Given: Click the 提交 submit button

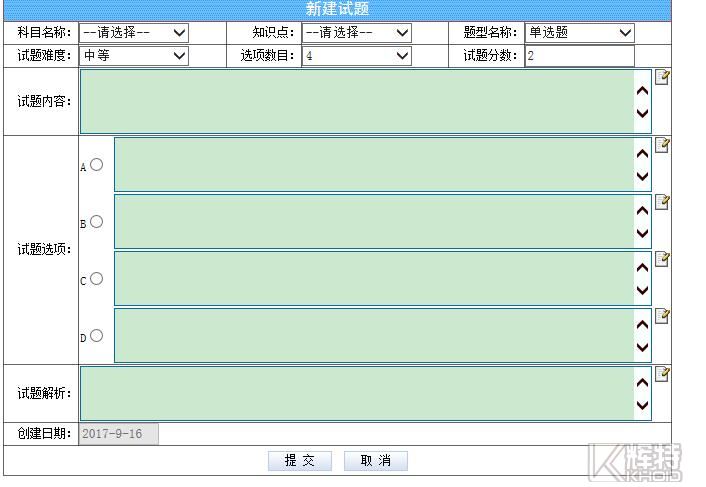Looking at the screenshot, I should pyautogui.click(x=300, y=461).
